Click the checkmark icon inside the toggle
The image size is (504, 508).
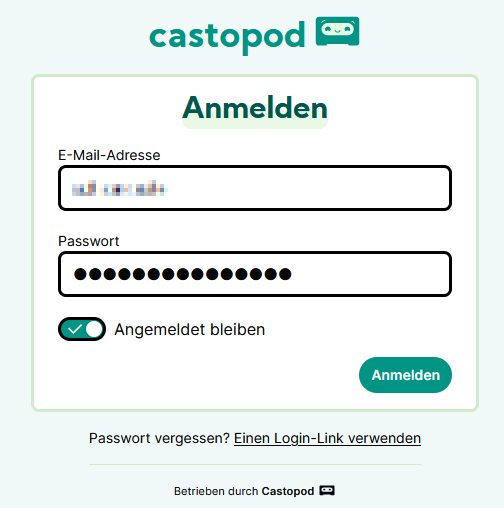75,329
